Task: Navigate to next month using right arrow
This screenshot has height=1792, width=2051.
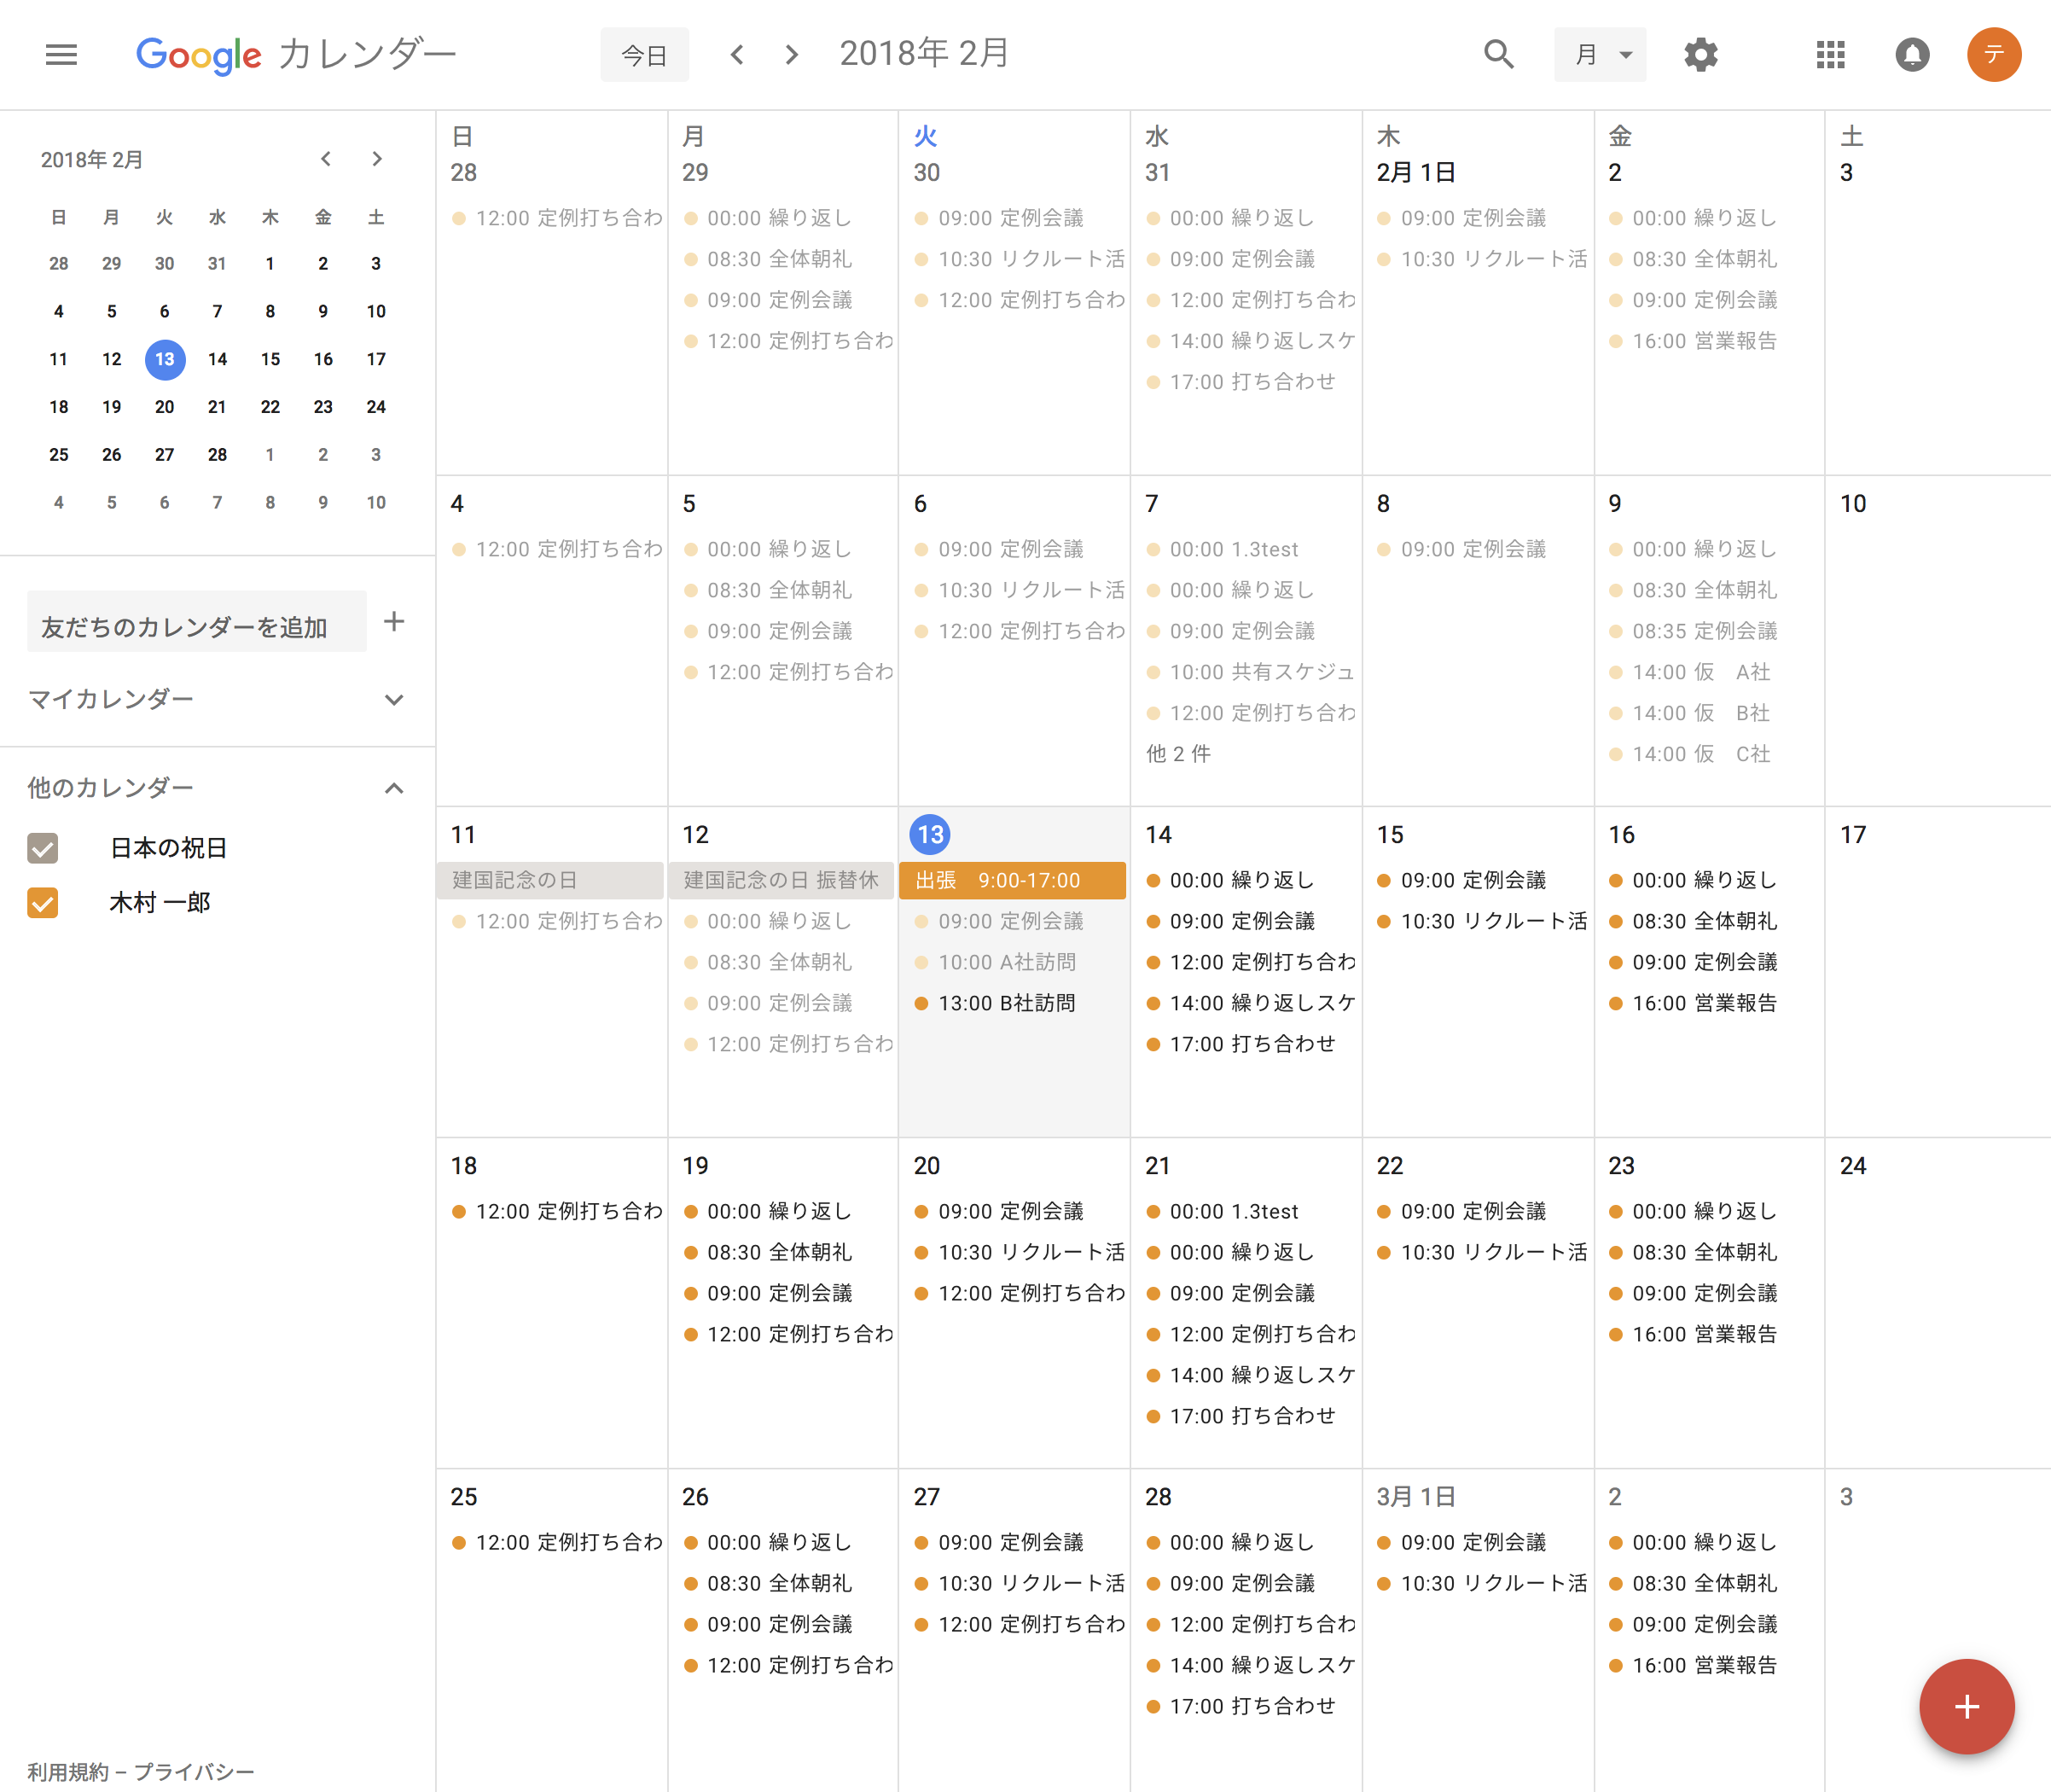Action: 788,54
